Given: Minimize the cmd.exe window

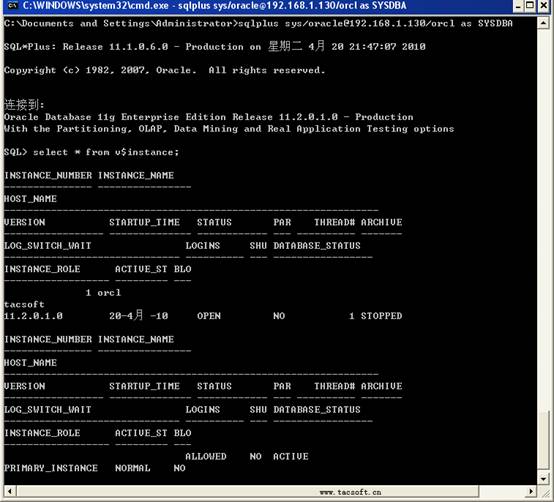Looking at the screenshot, I should 518,6.
